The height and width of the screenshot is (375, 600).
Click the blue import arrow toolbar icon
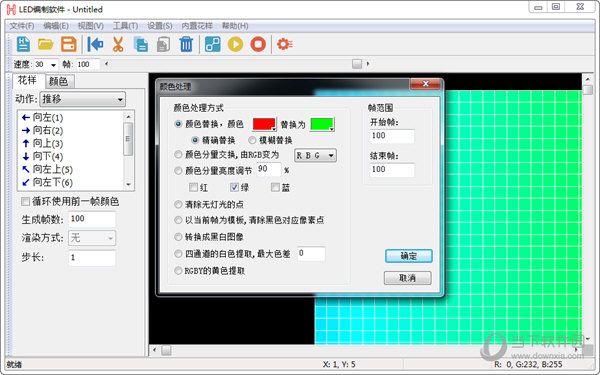95,44
